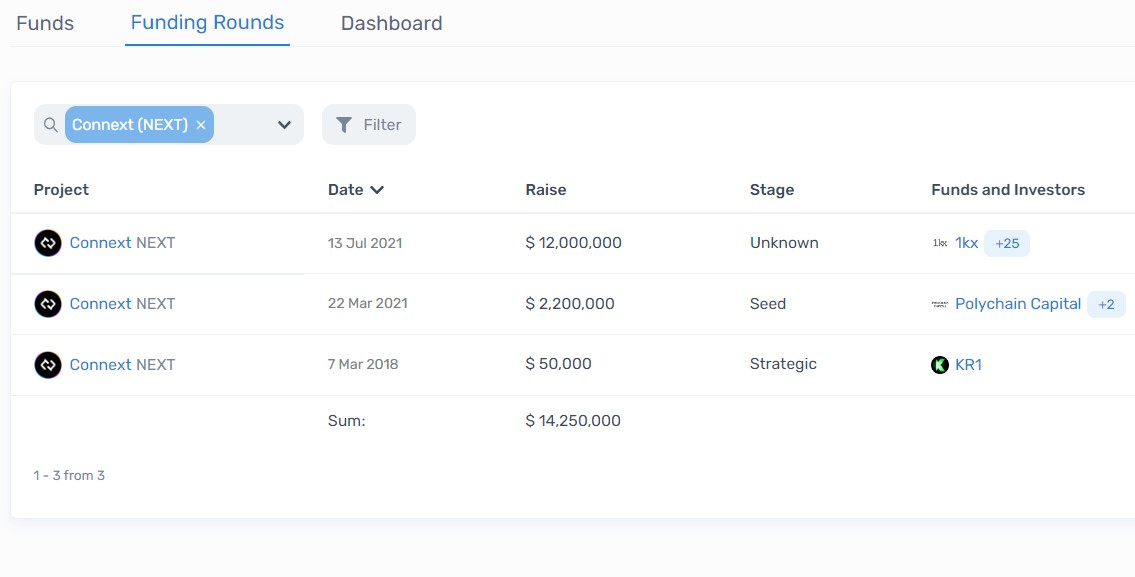Click the Unknown stage cell
The image size is (1135, 577).
tap(784, 243)
